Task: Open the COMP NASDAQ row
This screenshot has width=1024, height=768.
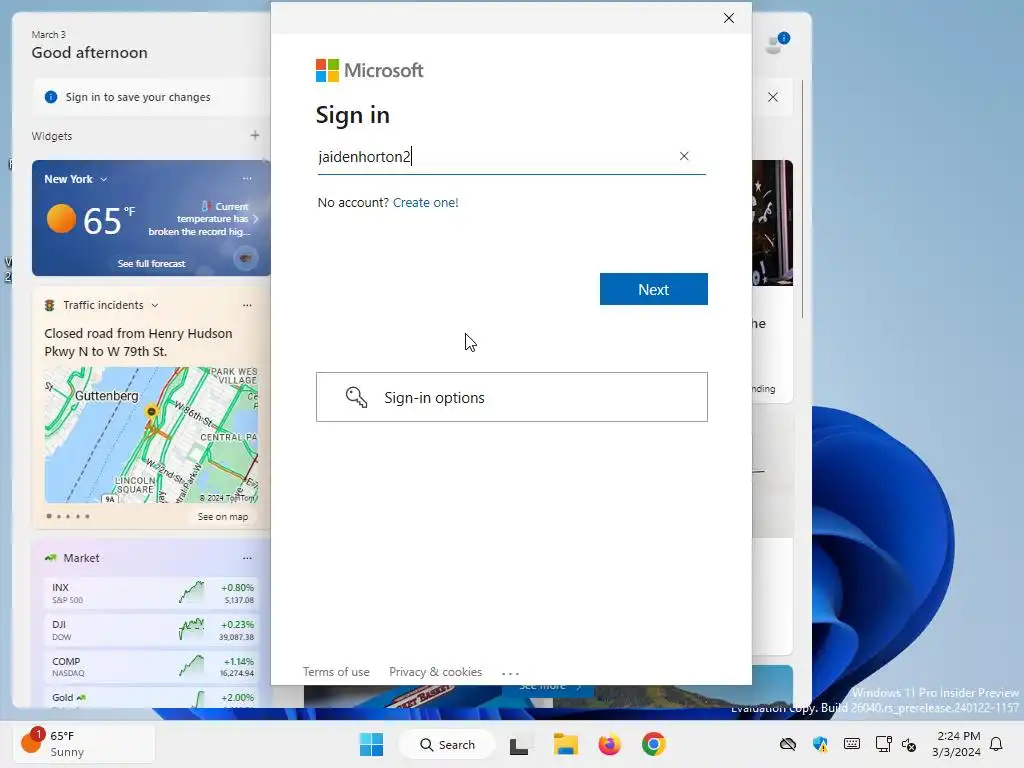Action: (x=152, y=667)
